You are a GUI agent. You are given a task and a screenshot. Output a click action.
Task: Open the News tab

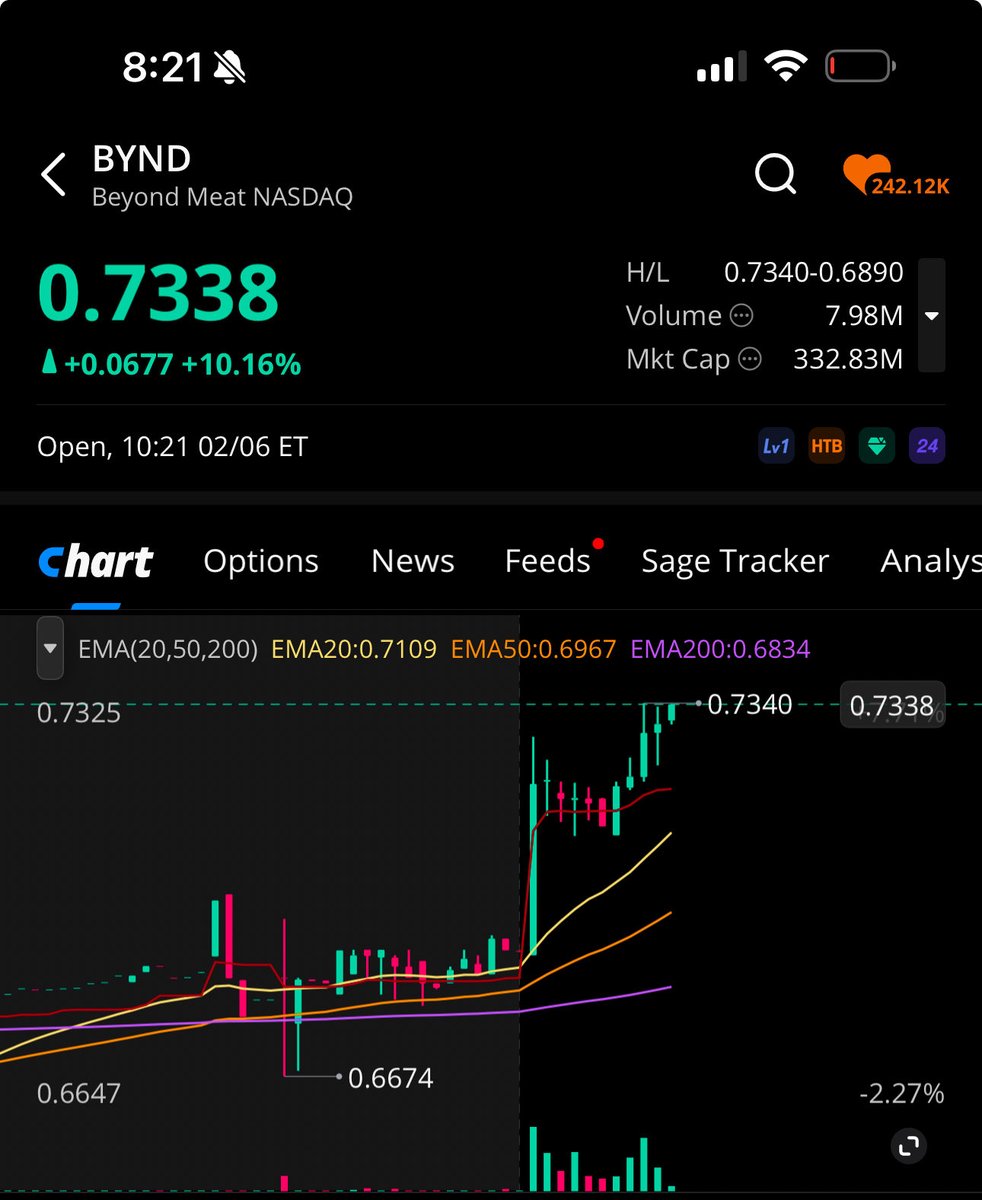[412, 561]
